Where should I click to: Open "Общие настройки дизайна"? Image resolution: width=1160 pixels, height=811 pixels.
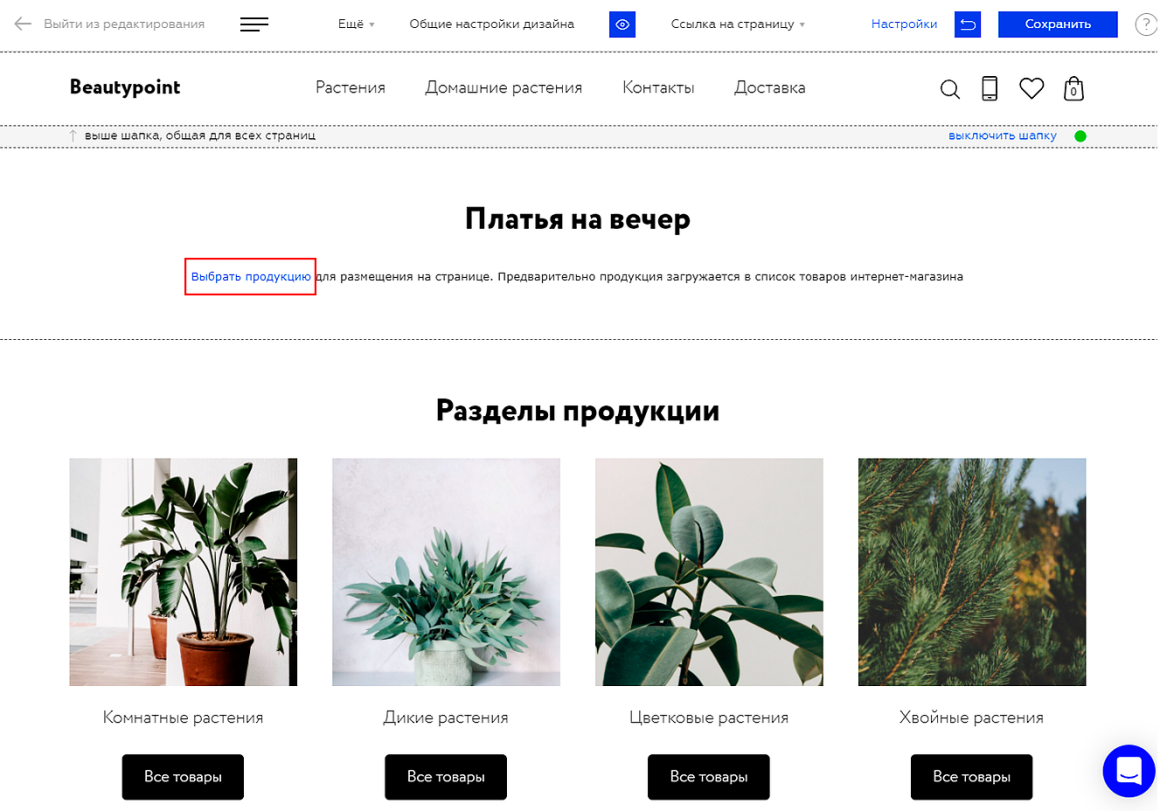(492, 24)
